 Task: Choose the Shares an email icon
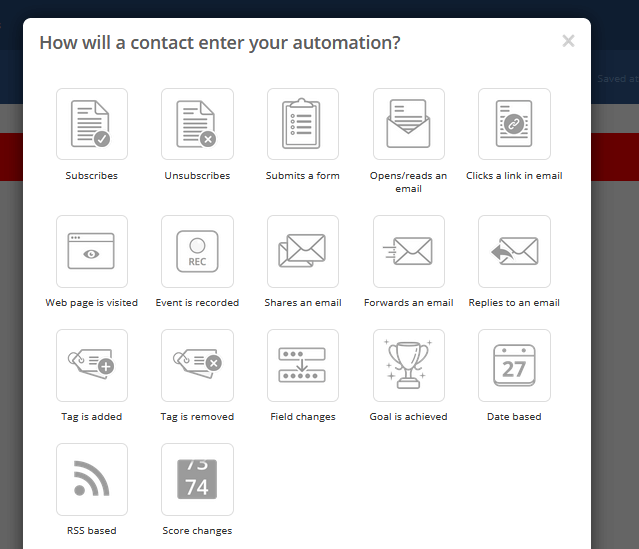click(x=303, y=251)
